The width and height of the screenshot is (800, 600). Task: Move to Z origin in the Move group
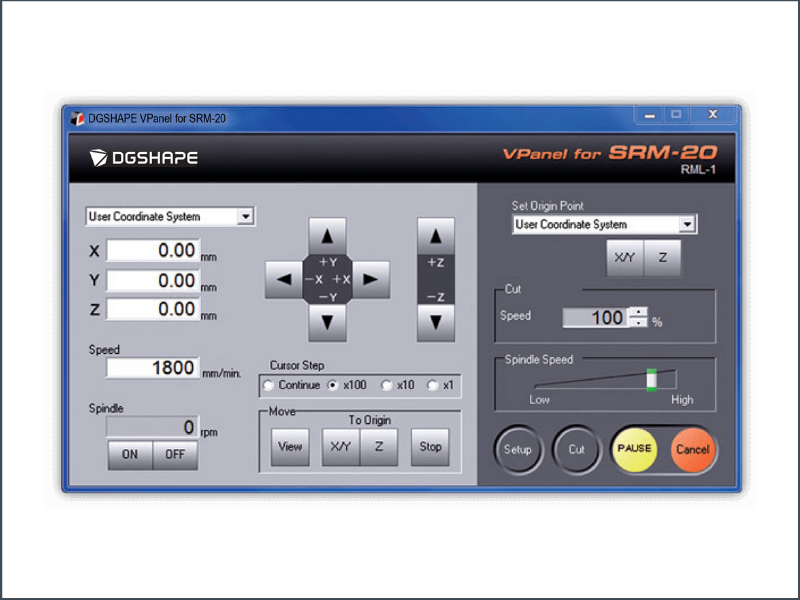[x=379, y=447]
